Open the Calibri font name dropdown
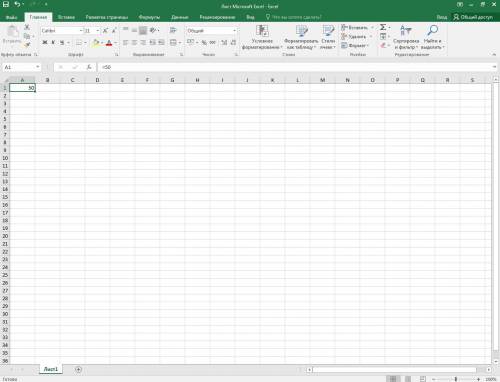This screenshot has height=382, width=500. [x=81, y=31]
